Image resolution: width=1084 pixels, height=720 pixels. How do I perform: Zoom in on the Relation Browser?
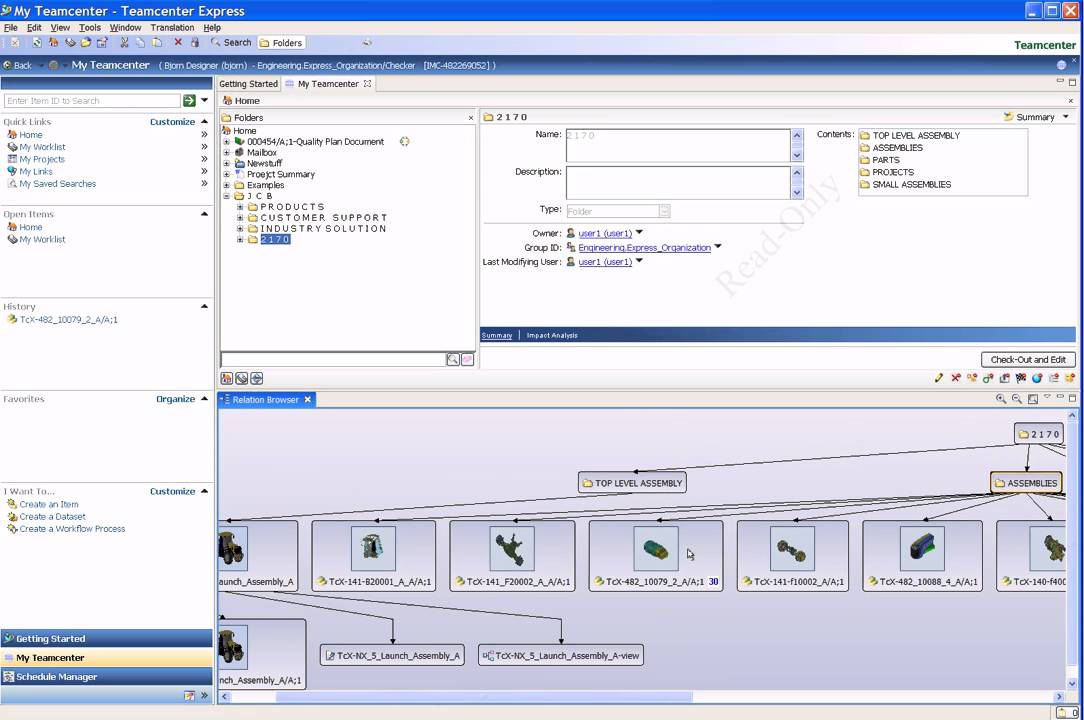(x=1000, y=399)
